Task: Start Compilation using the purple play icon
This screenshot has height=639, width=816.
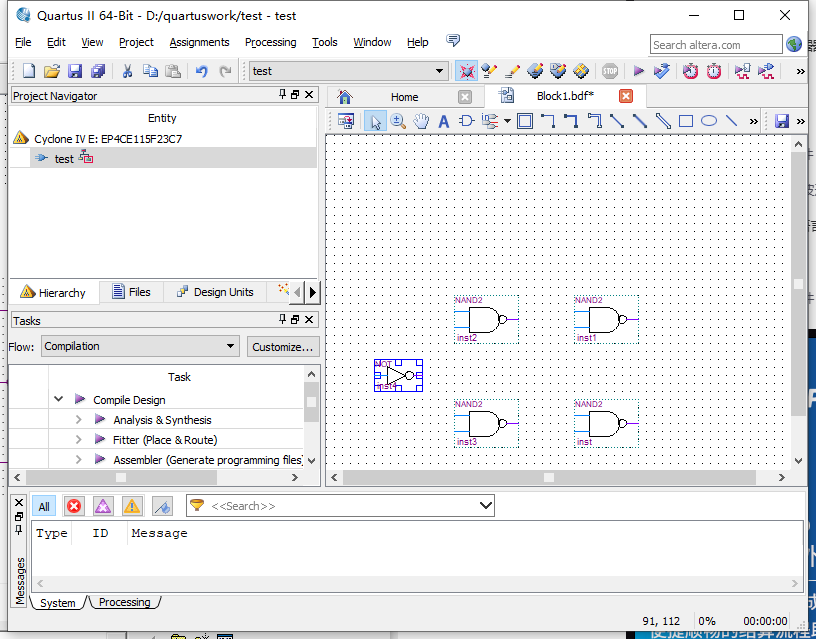Action: point(639,71)
